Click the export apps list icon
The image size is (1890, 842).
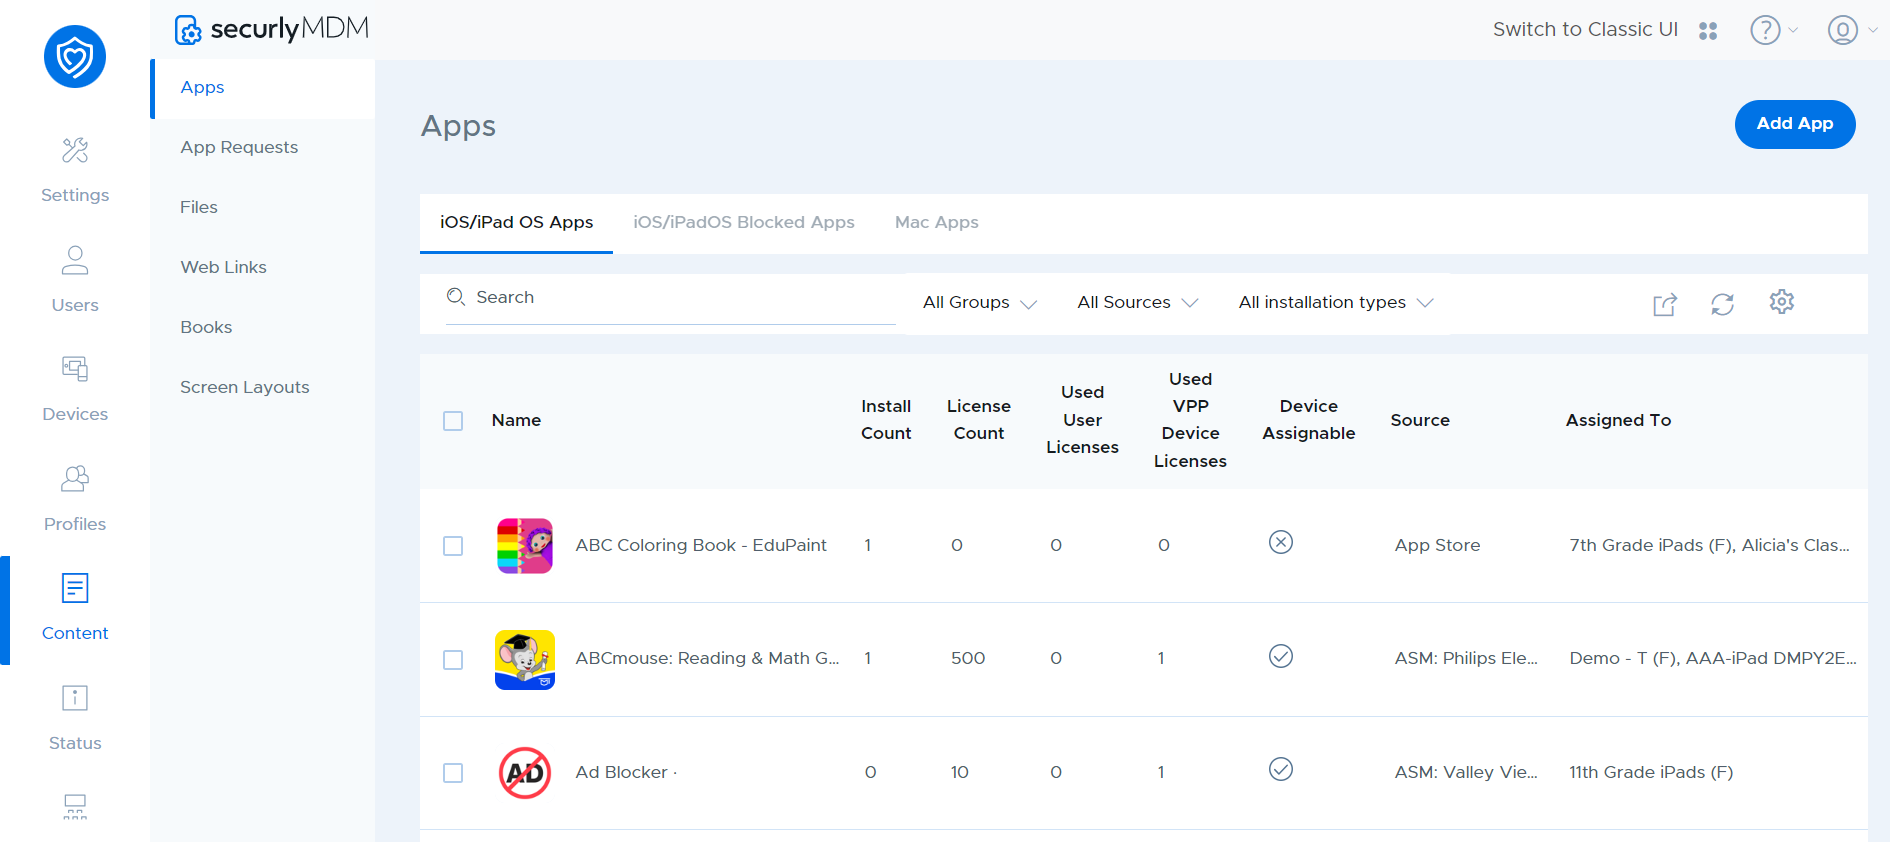1665,304
